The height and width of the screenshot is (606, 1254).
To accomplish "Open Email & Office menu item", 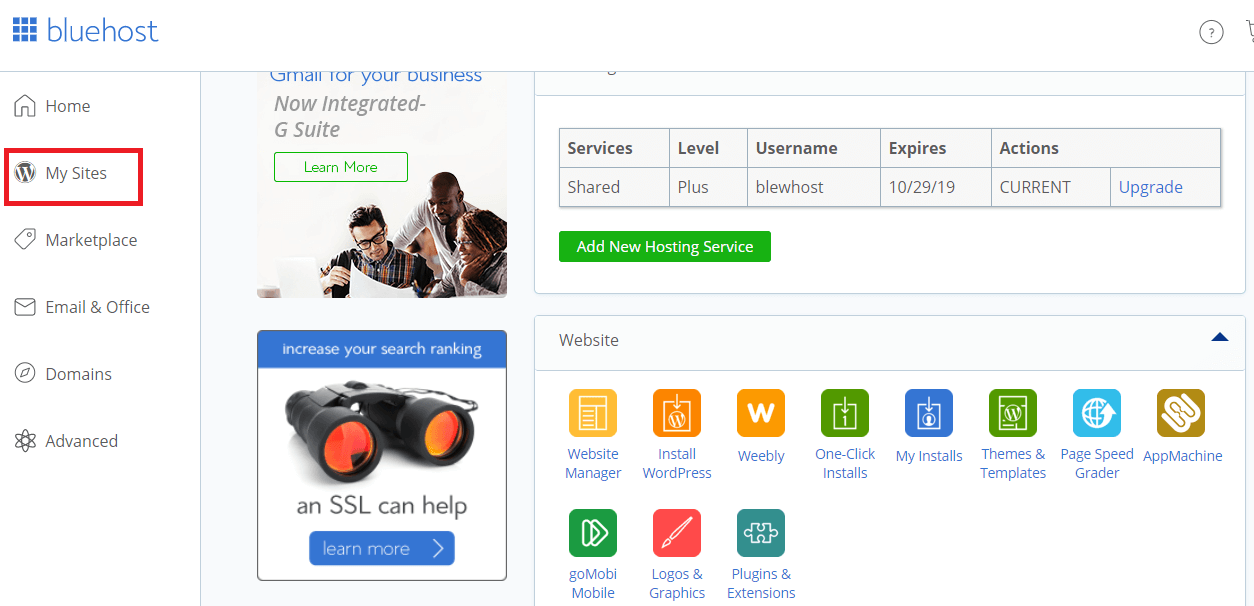I will (x=97, y=307).
